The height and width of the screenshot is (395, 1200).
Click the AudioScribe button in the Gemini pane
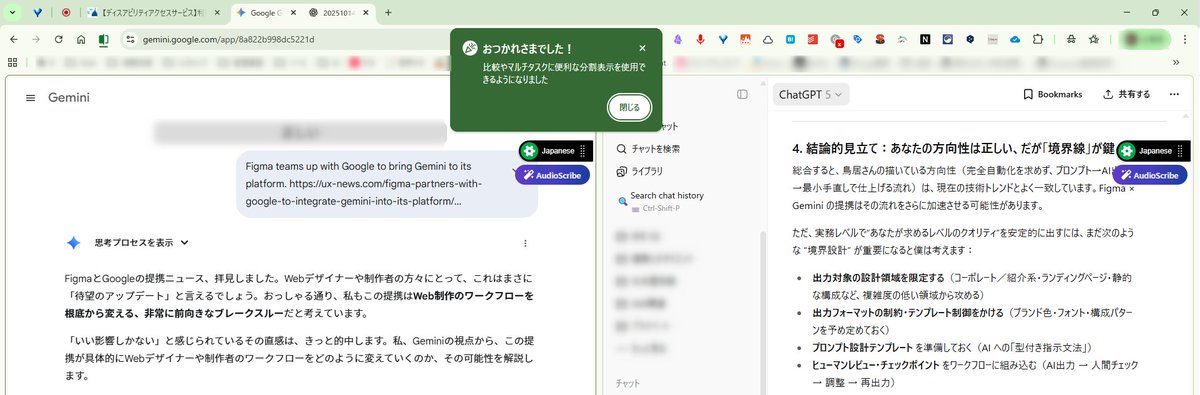(552, 174)
